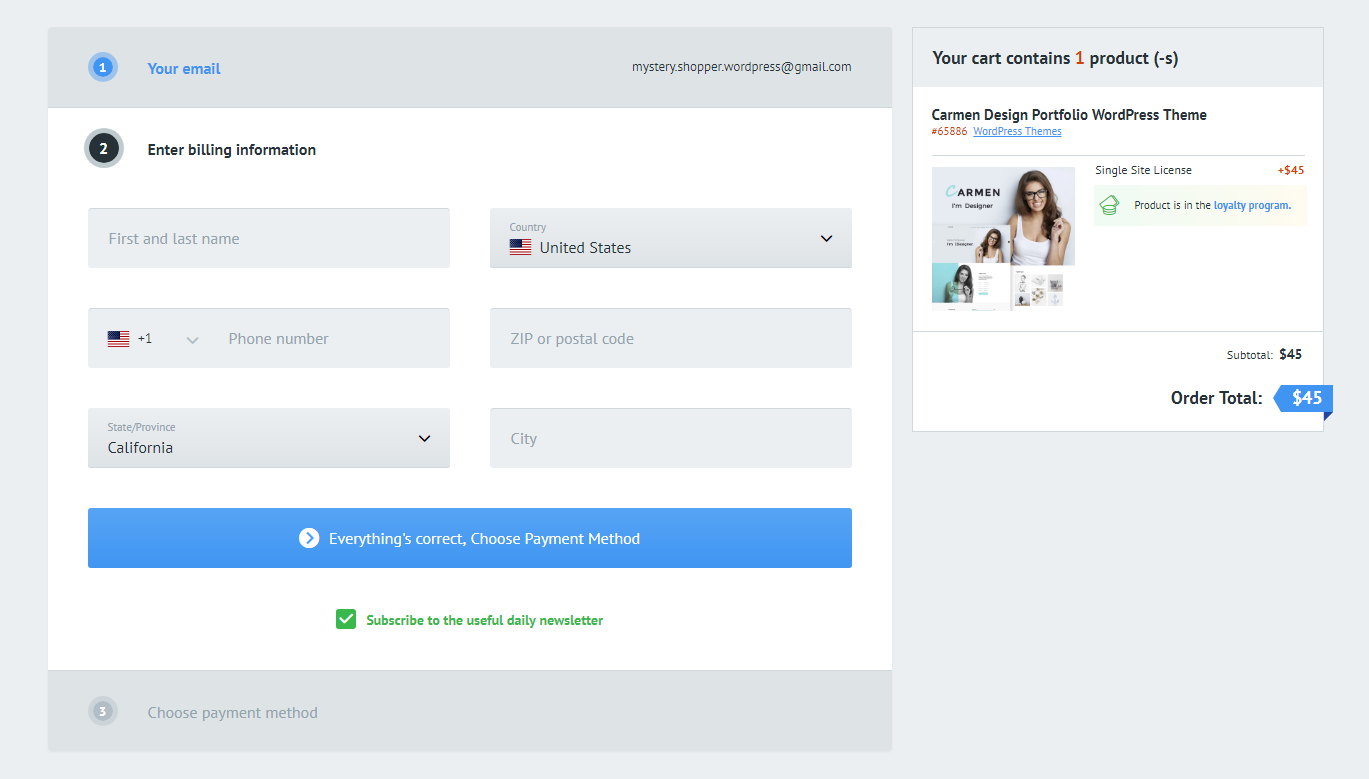Open the phone country code chevron
The image size is (1369, 779).
pos(193,340)
